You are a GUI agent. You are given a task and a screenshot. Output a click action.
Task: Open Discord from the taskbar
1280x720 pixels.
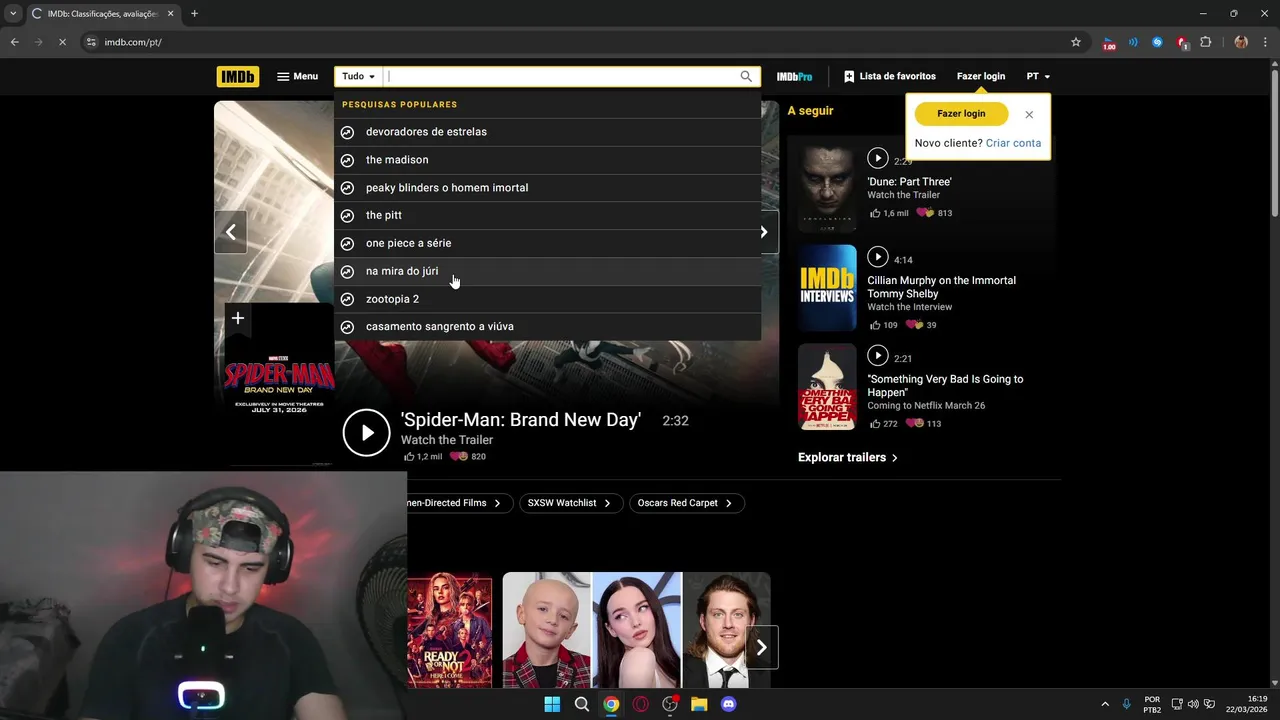click(x=729, y=704)
